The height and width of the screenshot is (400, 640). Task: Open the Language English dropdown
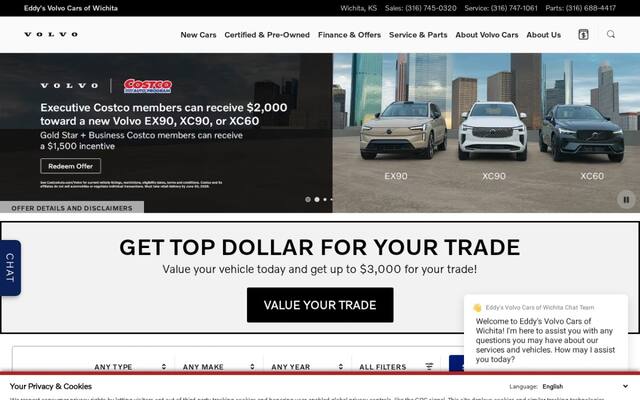[x=584, y=386]
